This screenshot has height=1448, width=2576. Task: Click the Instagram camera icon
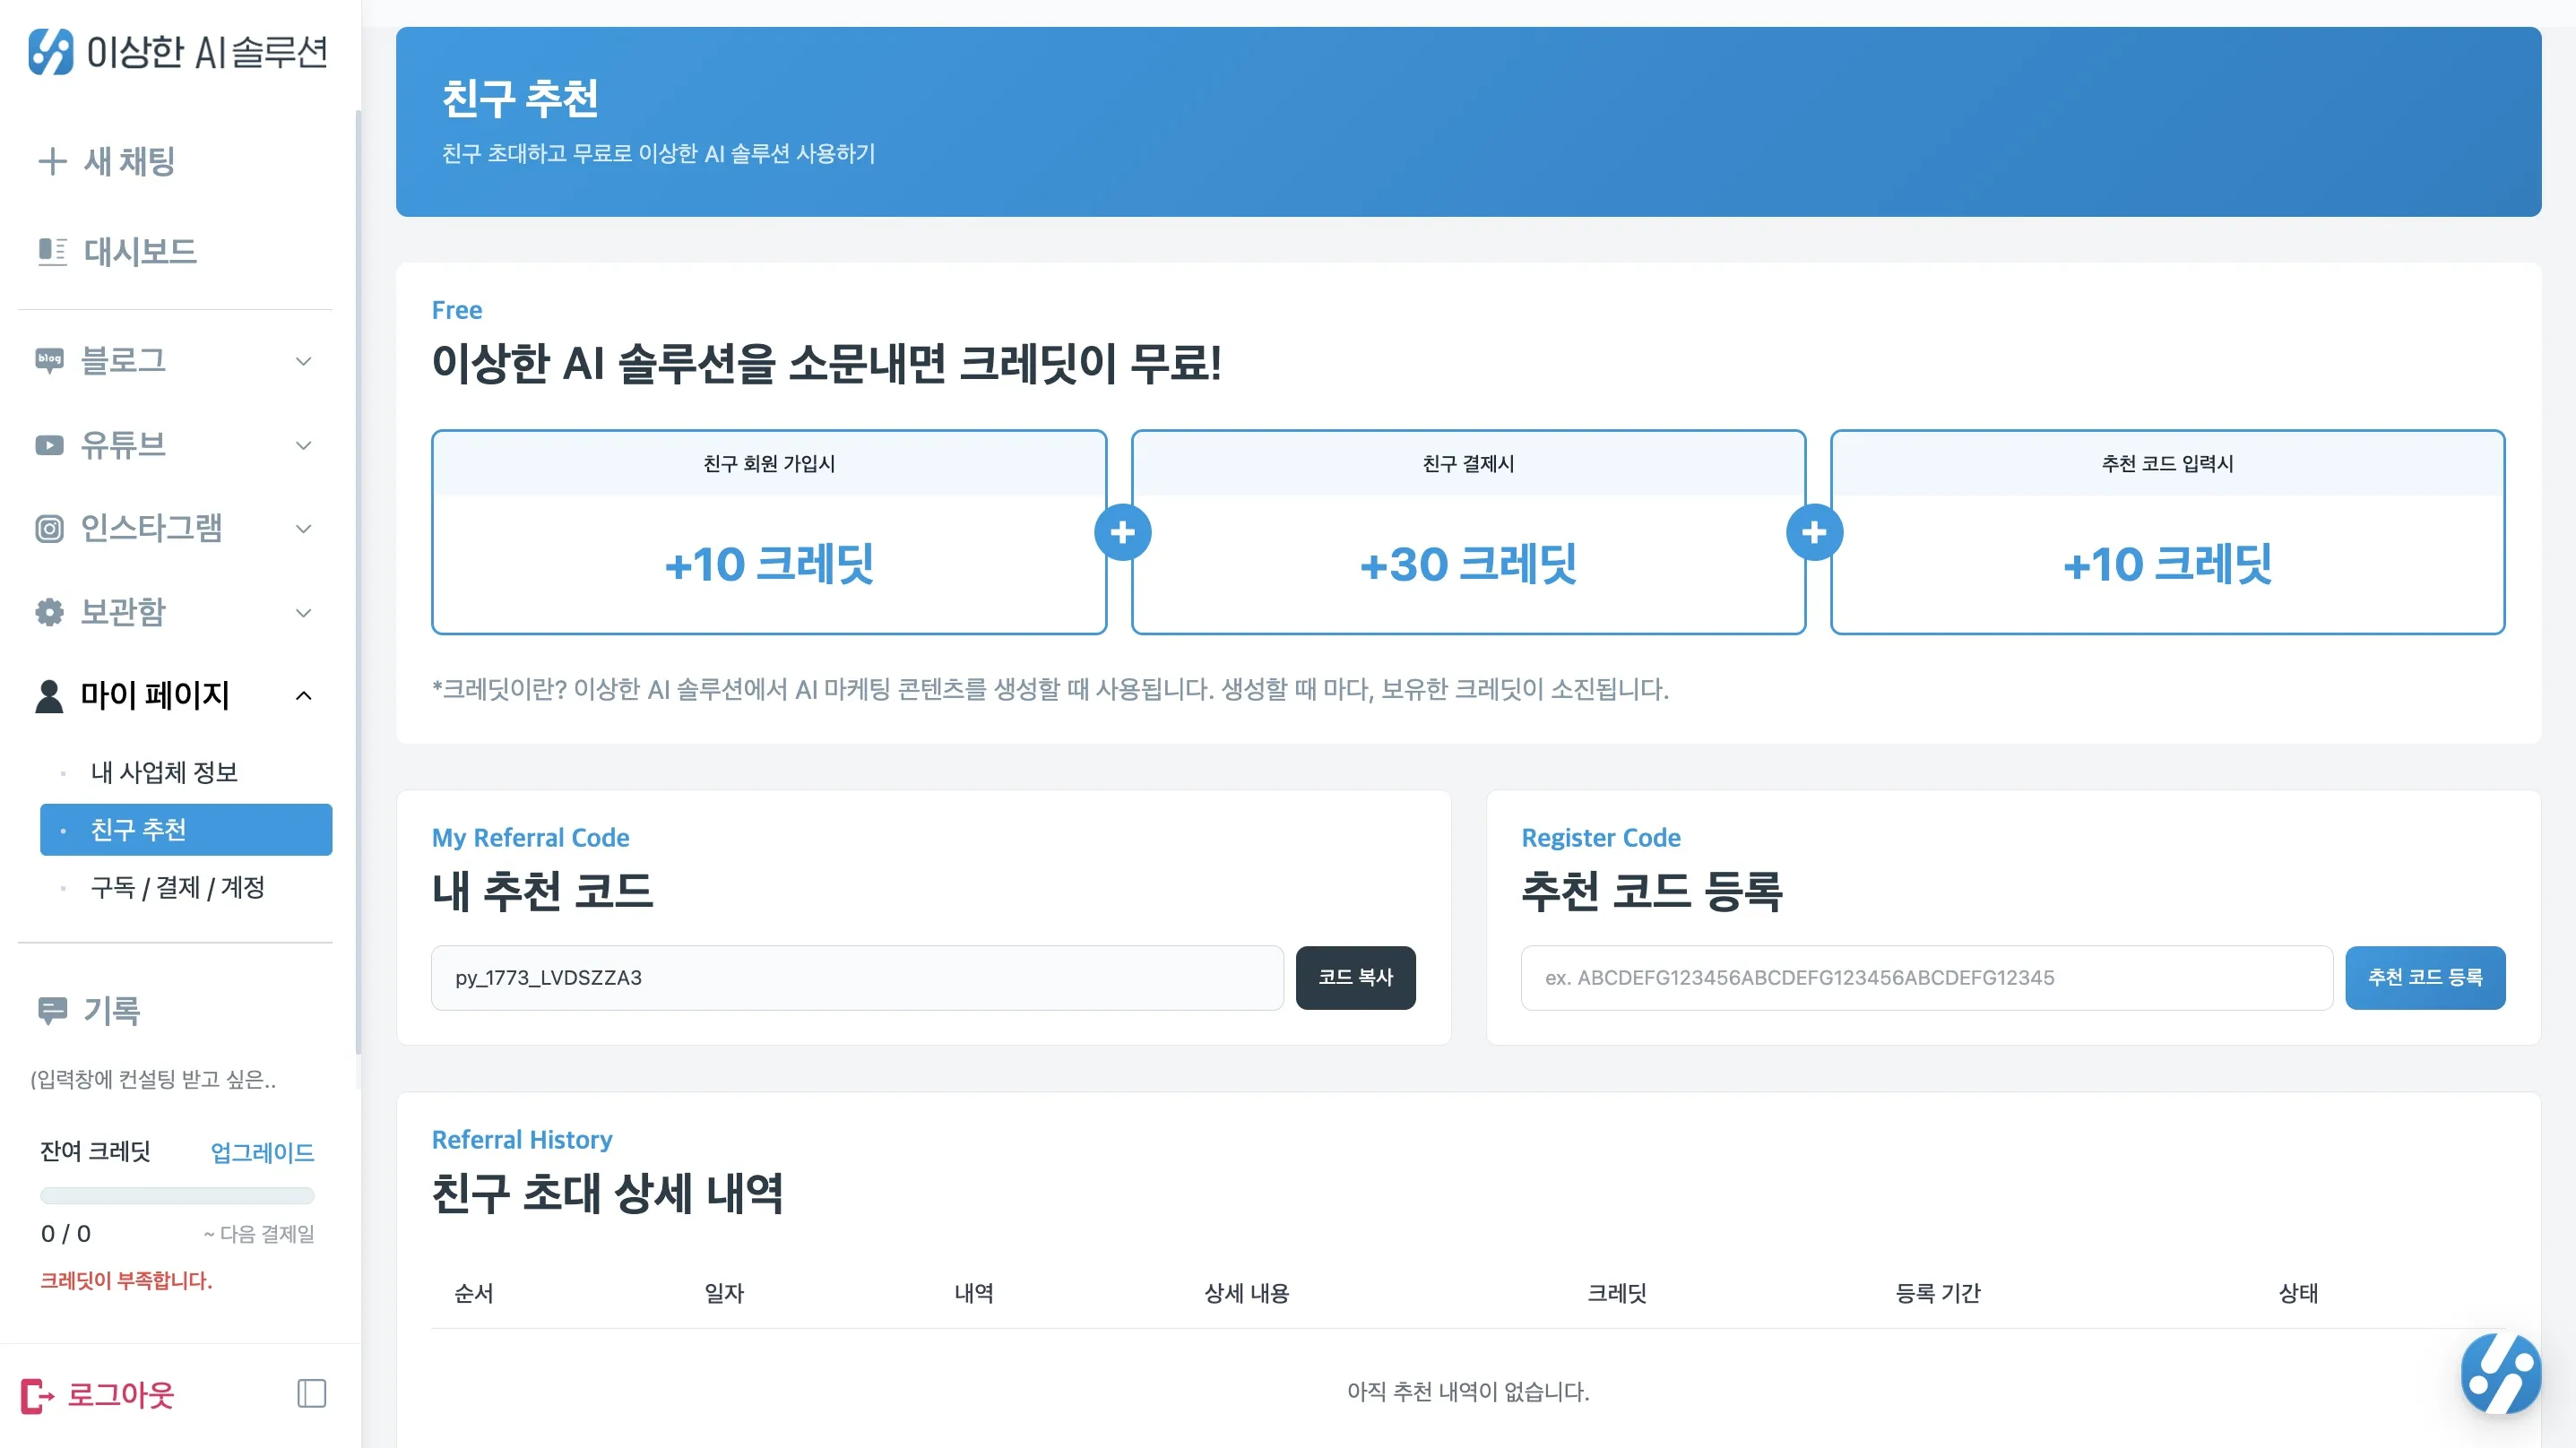(x=49, y=528)
